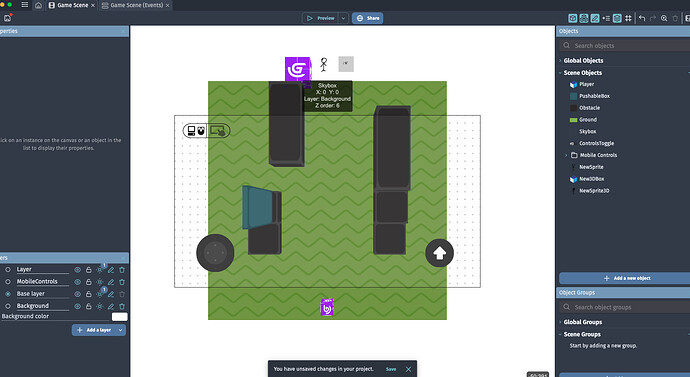Select the Background layer radio button
Image resolution: width=690 pixels, height=377 pixels.
tap(8, 306)
